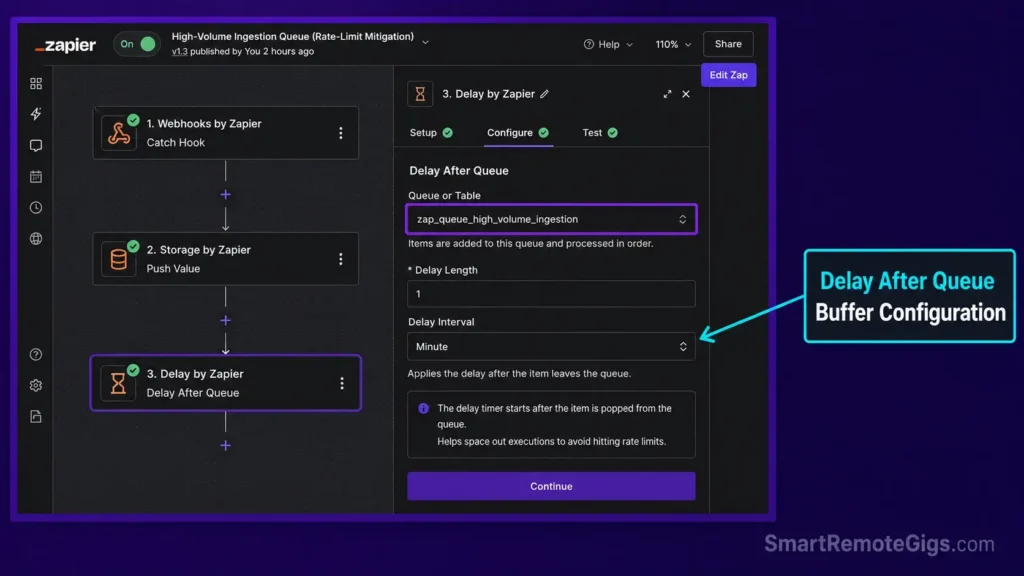1024x576 pixels.
Task: Open the Queue or Table dropdown
Action: click(551, 219)
